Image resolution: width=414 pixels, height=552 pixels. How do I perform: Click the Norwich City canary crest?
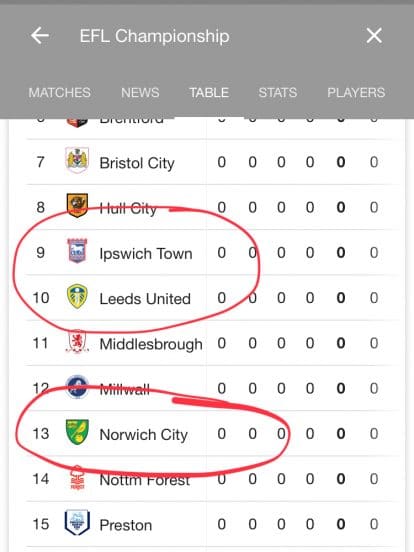point(77,432)
